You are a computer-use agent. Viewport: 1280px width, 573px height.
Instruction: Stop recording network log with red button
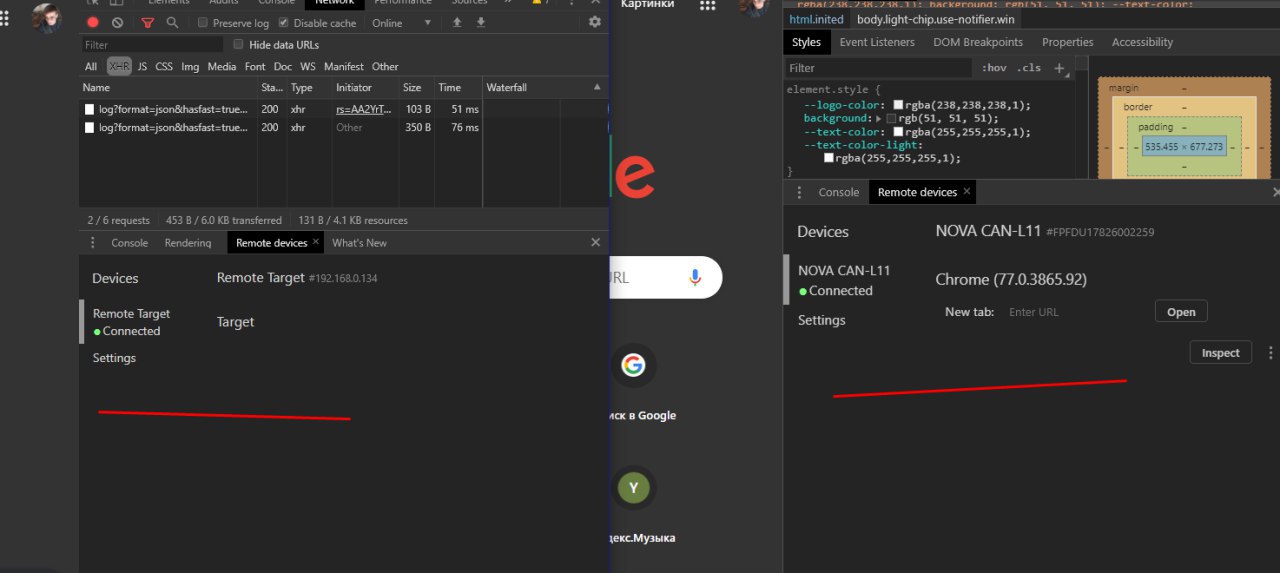93,22
